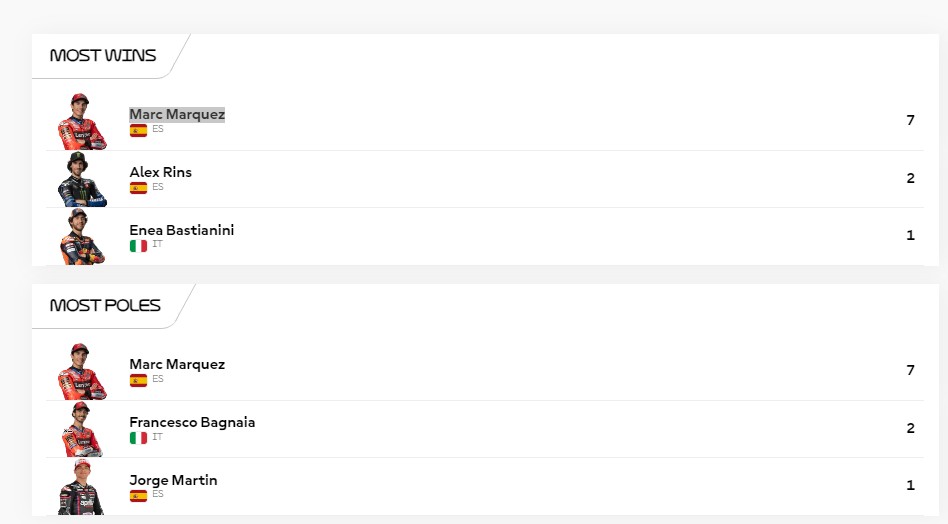Click Spanish flag under Alex Rins

coord(138,188)
